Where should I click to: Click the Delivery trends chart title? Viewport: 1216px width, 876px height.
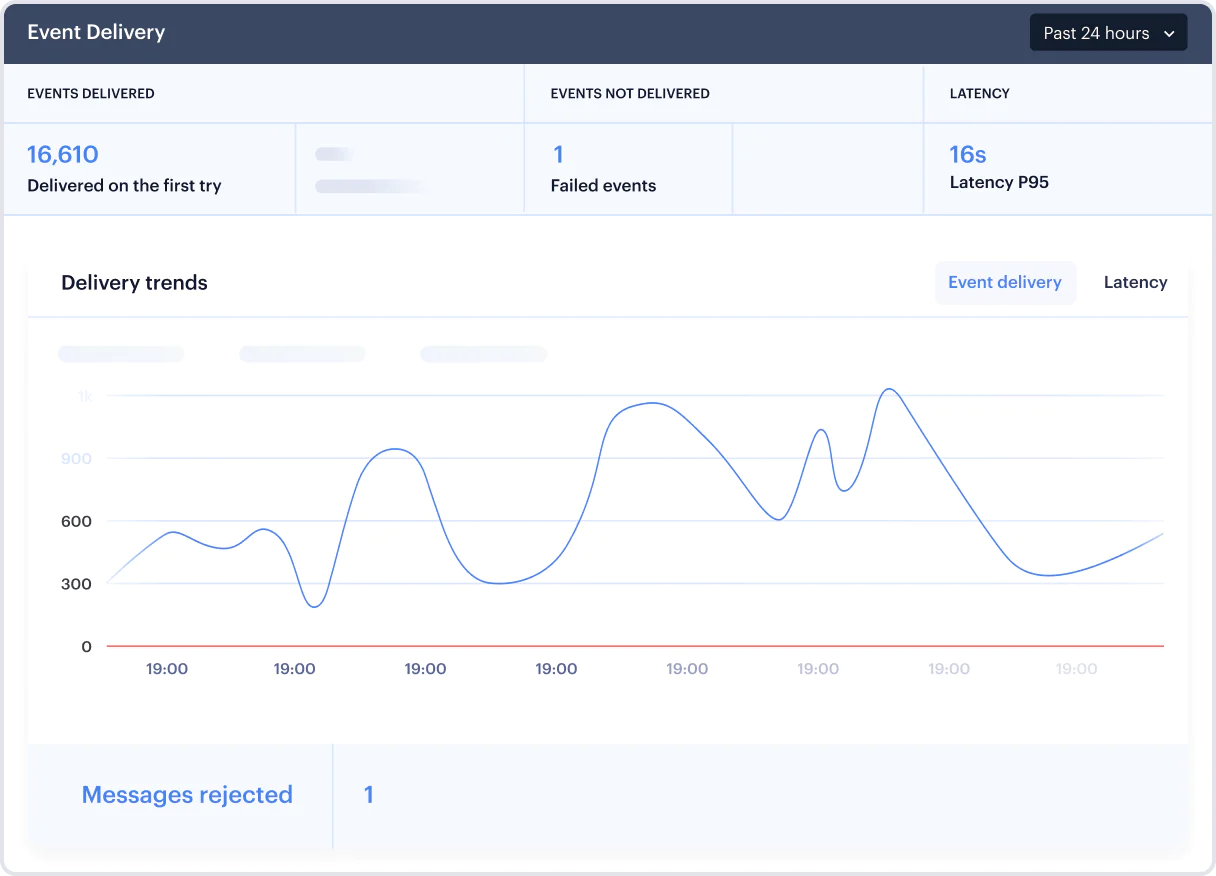pos(134,283)
